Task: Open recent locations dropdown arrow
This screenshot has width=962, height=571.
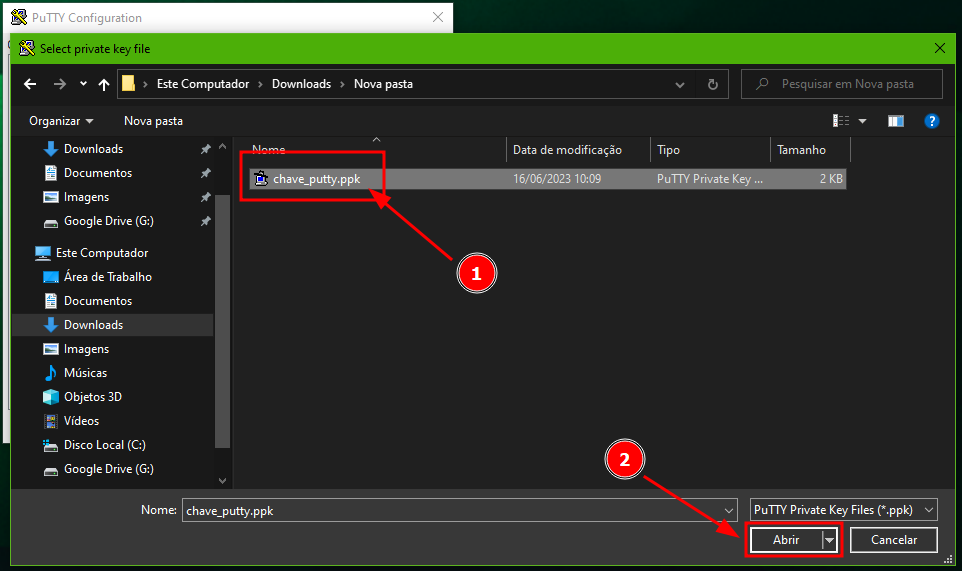Action: click(x=83, y=84)
